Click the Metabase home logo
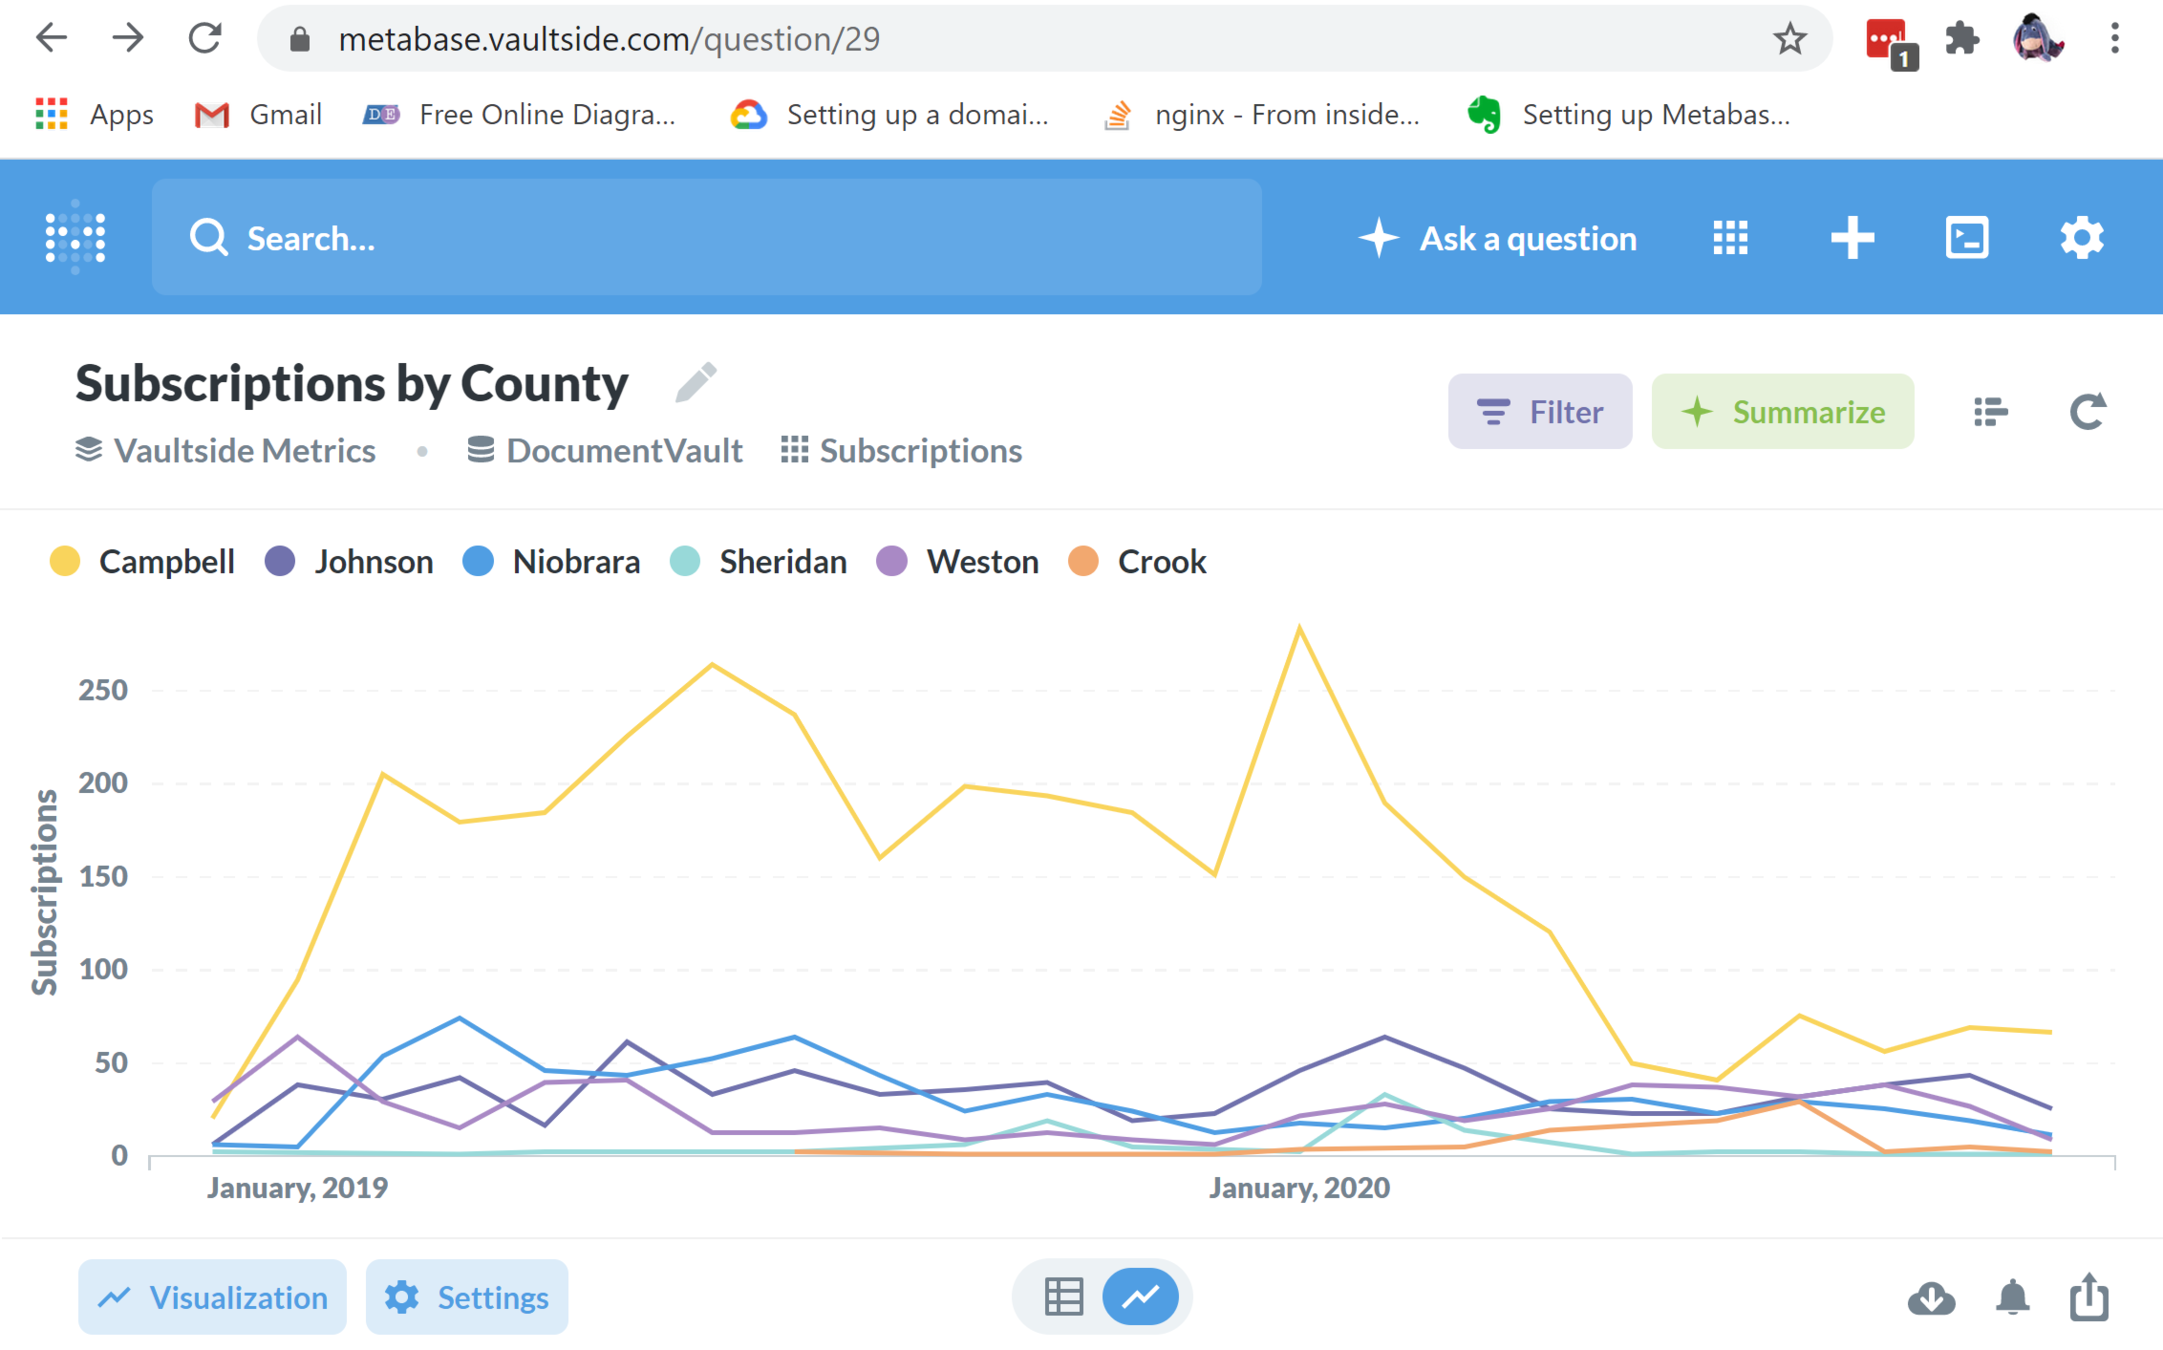Viewport: 2163px width, 1350px height. (x=75, y=237)
